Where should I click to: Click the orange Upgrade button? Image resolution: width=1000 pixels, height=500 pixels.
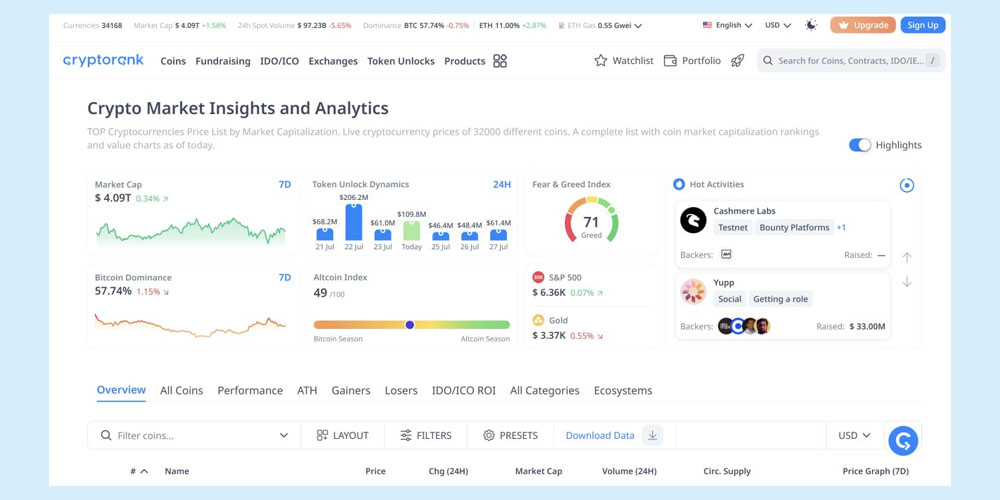point(862,25)
